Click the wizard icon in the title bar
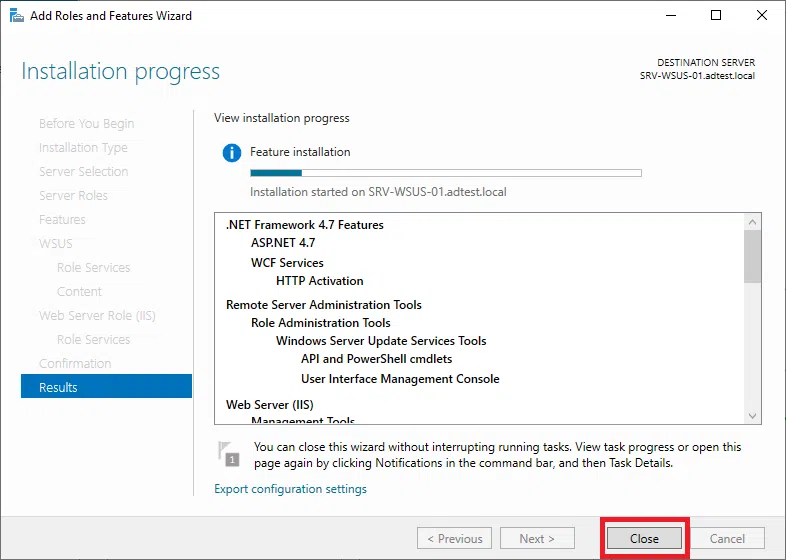 coord(14,16)
